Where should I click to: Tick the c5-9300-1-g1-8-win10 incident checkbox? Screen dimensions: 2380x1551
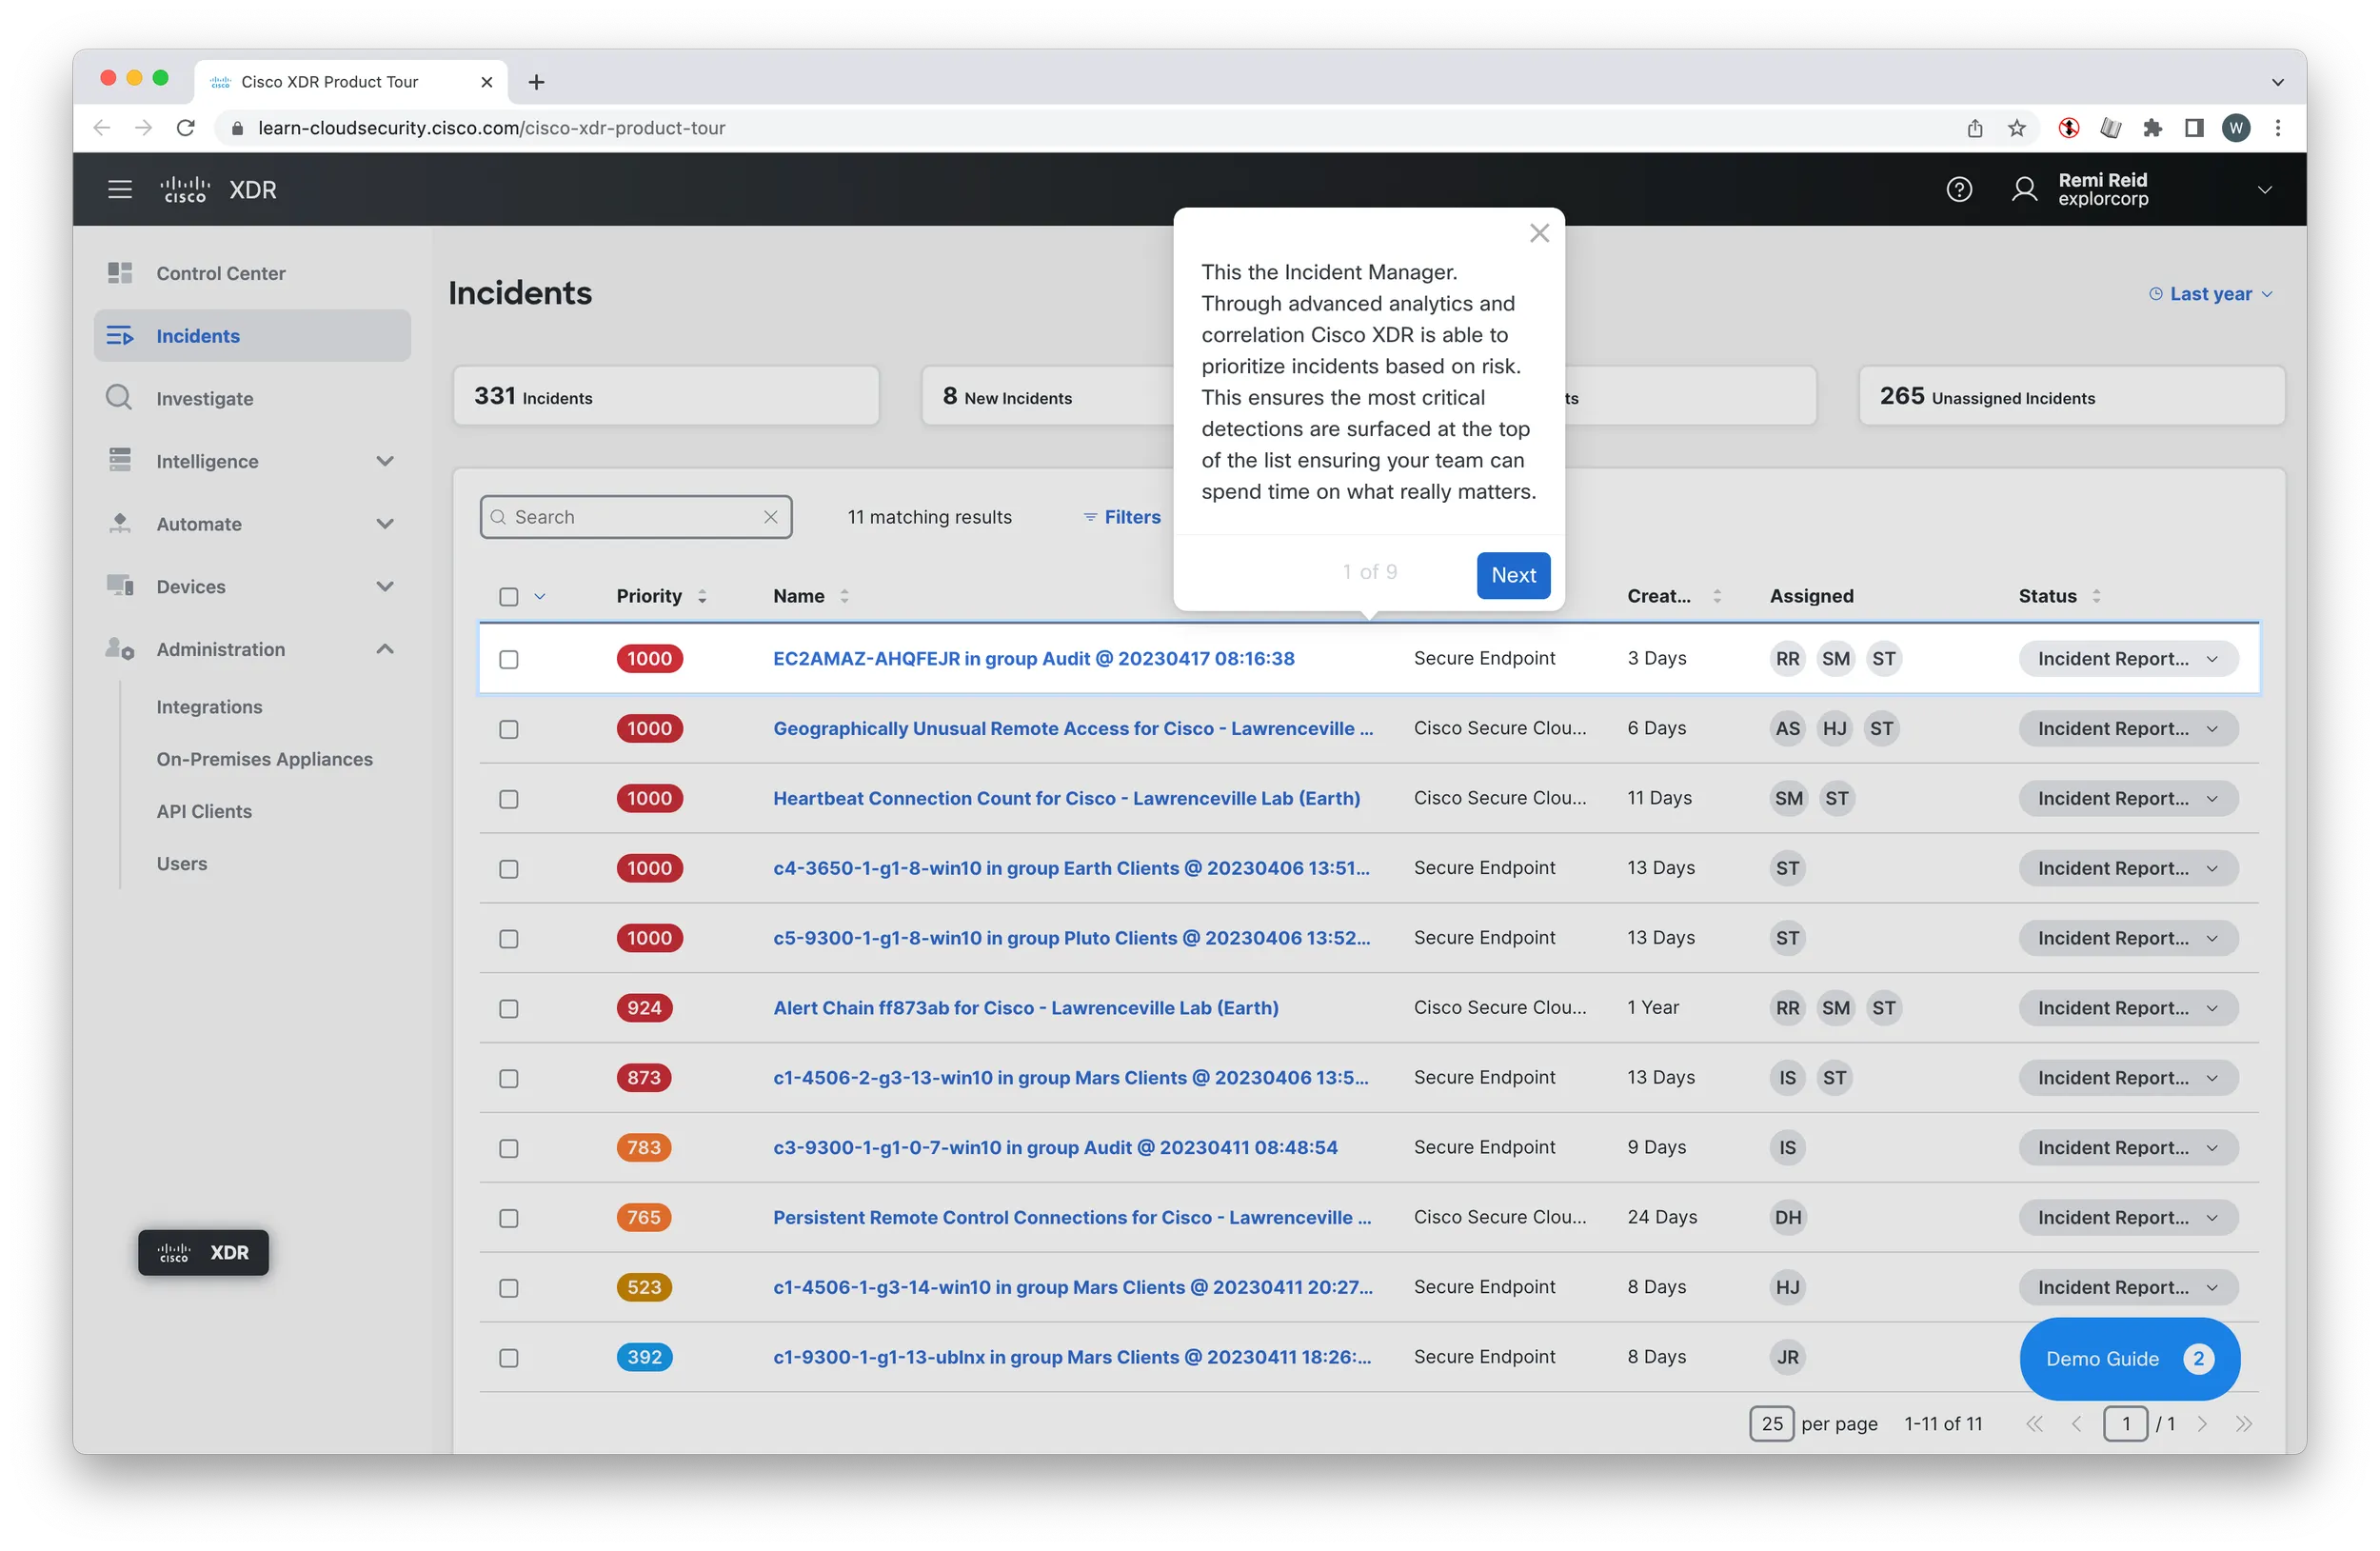tap(509, 939)
